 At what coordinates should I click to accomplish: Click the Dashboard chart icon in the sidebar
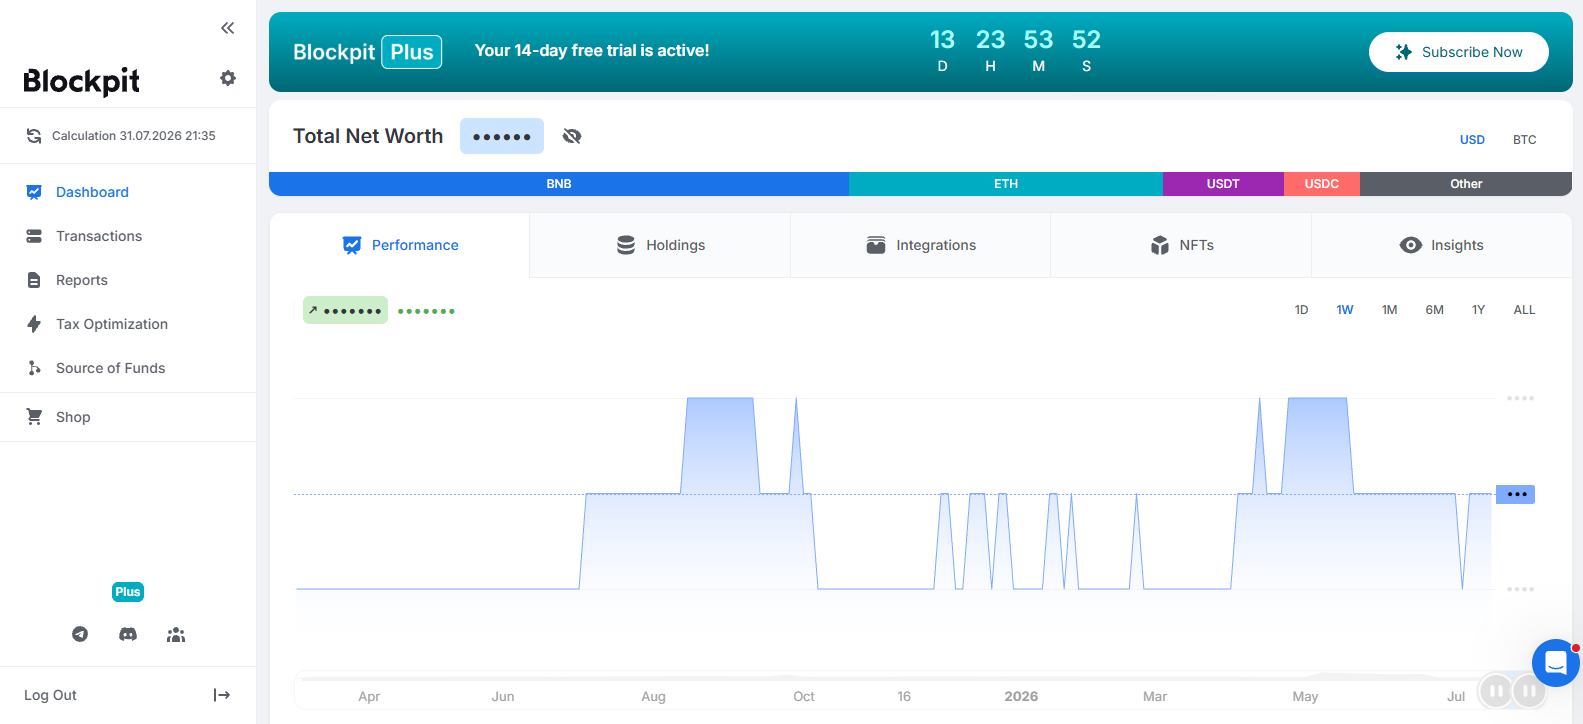pyautogui.click(x=34, y=192)
